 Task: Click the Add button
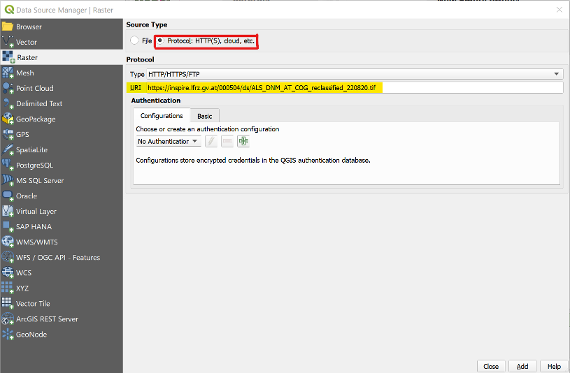click(x=523, y=366)
